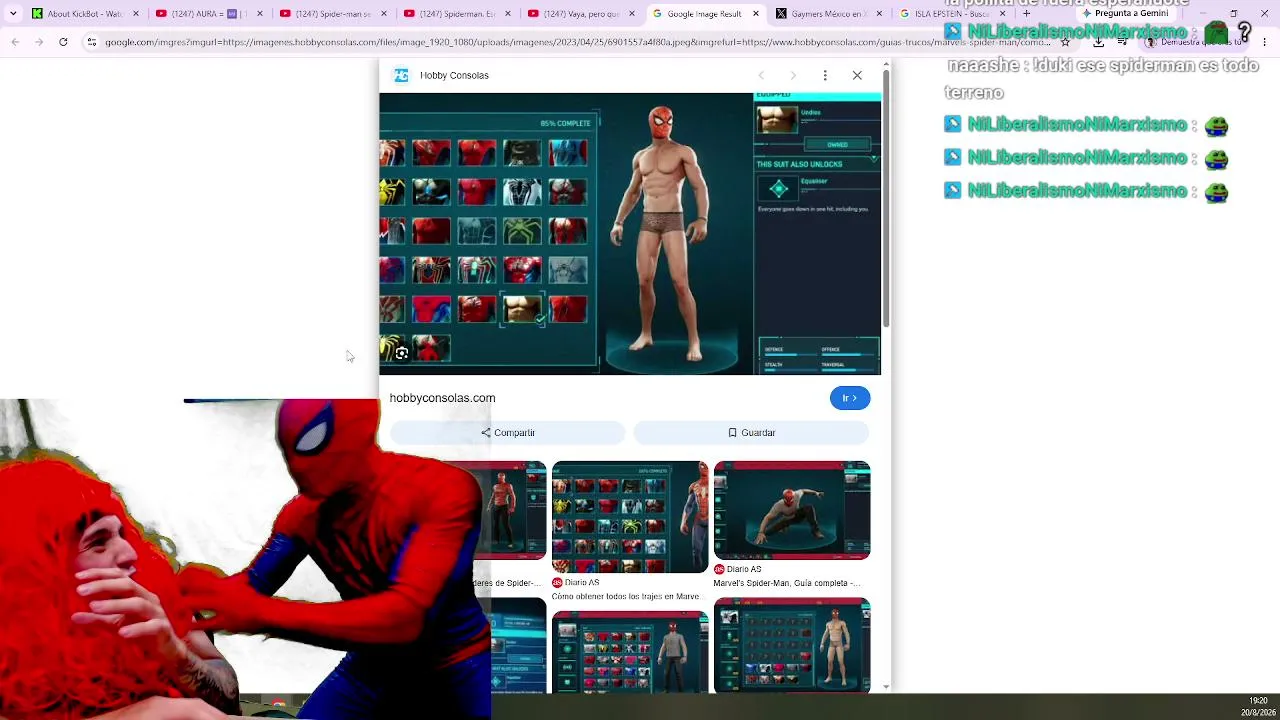
Task: Click the Pregunta a Gemini button
Action: (x=1125, y=14)
